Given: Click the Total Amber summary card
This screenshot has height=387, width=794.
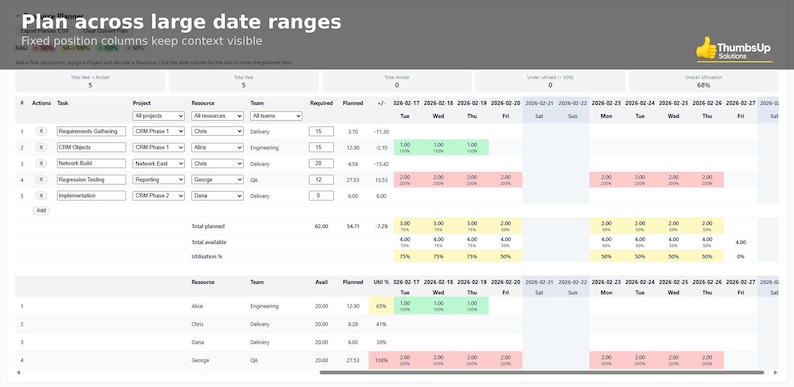Looking at the screenshot, I should [397, 82].
